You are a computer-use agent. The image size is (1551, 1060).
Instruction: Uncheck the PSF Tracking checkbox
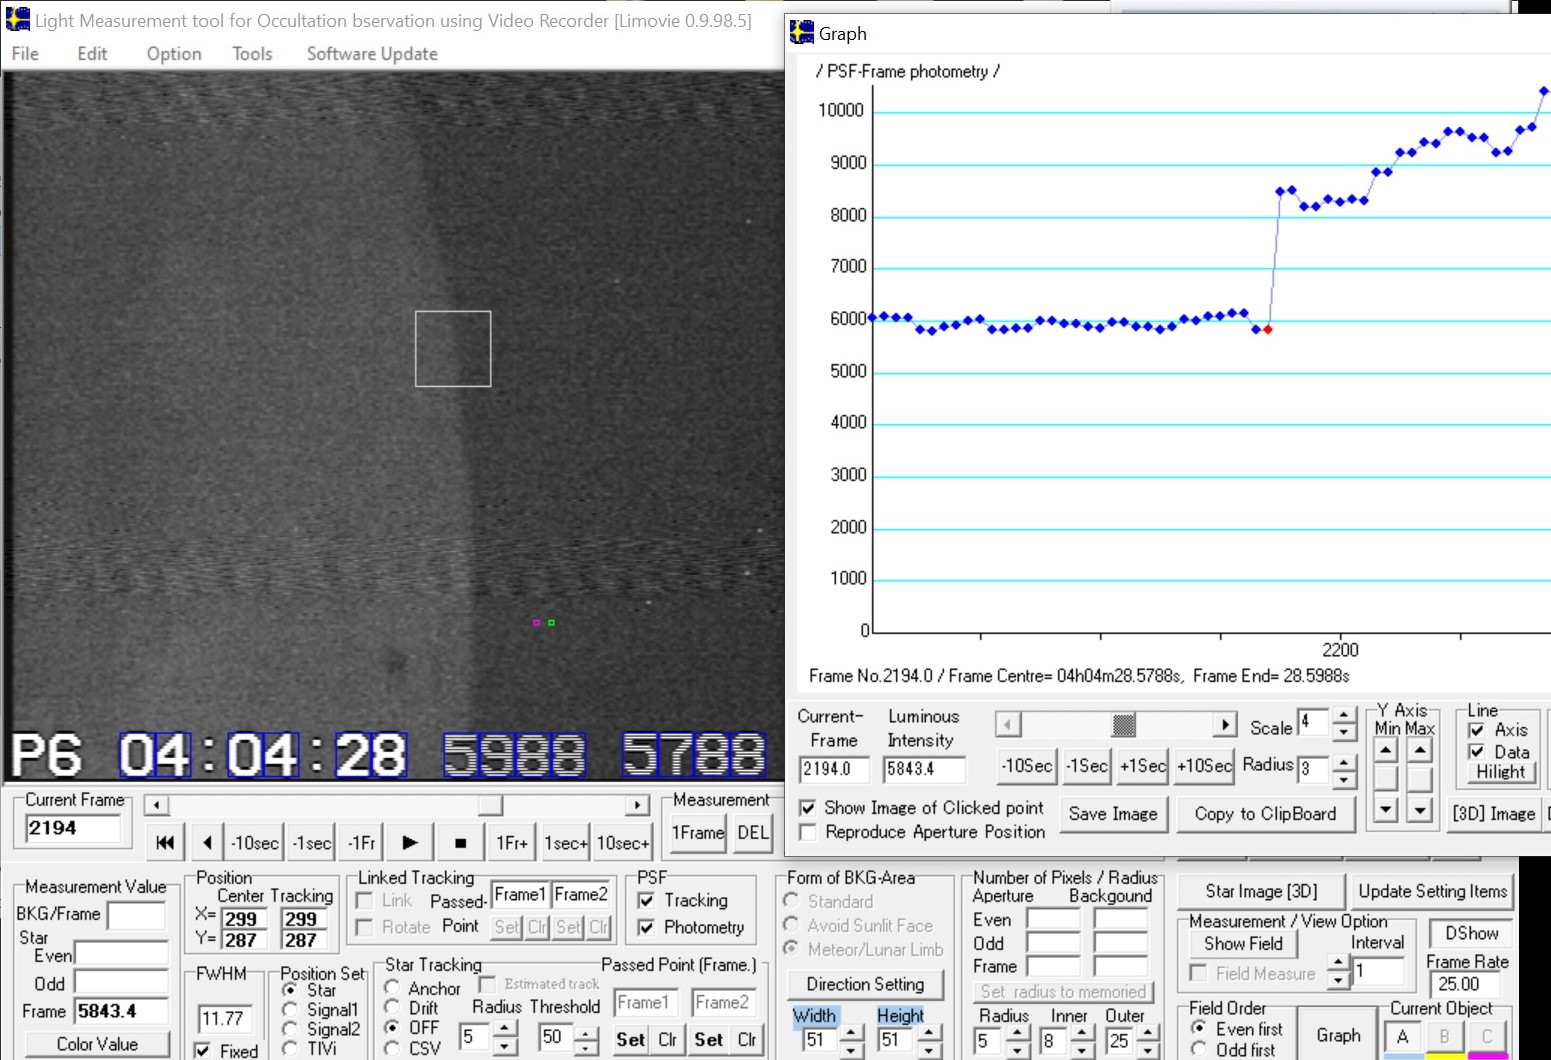(647, 901)
